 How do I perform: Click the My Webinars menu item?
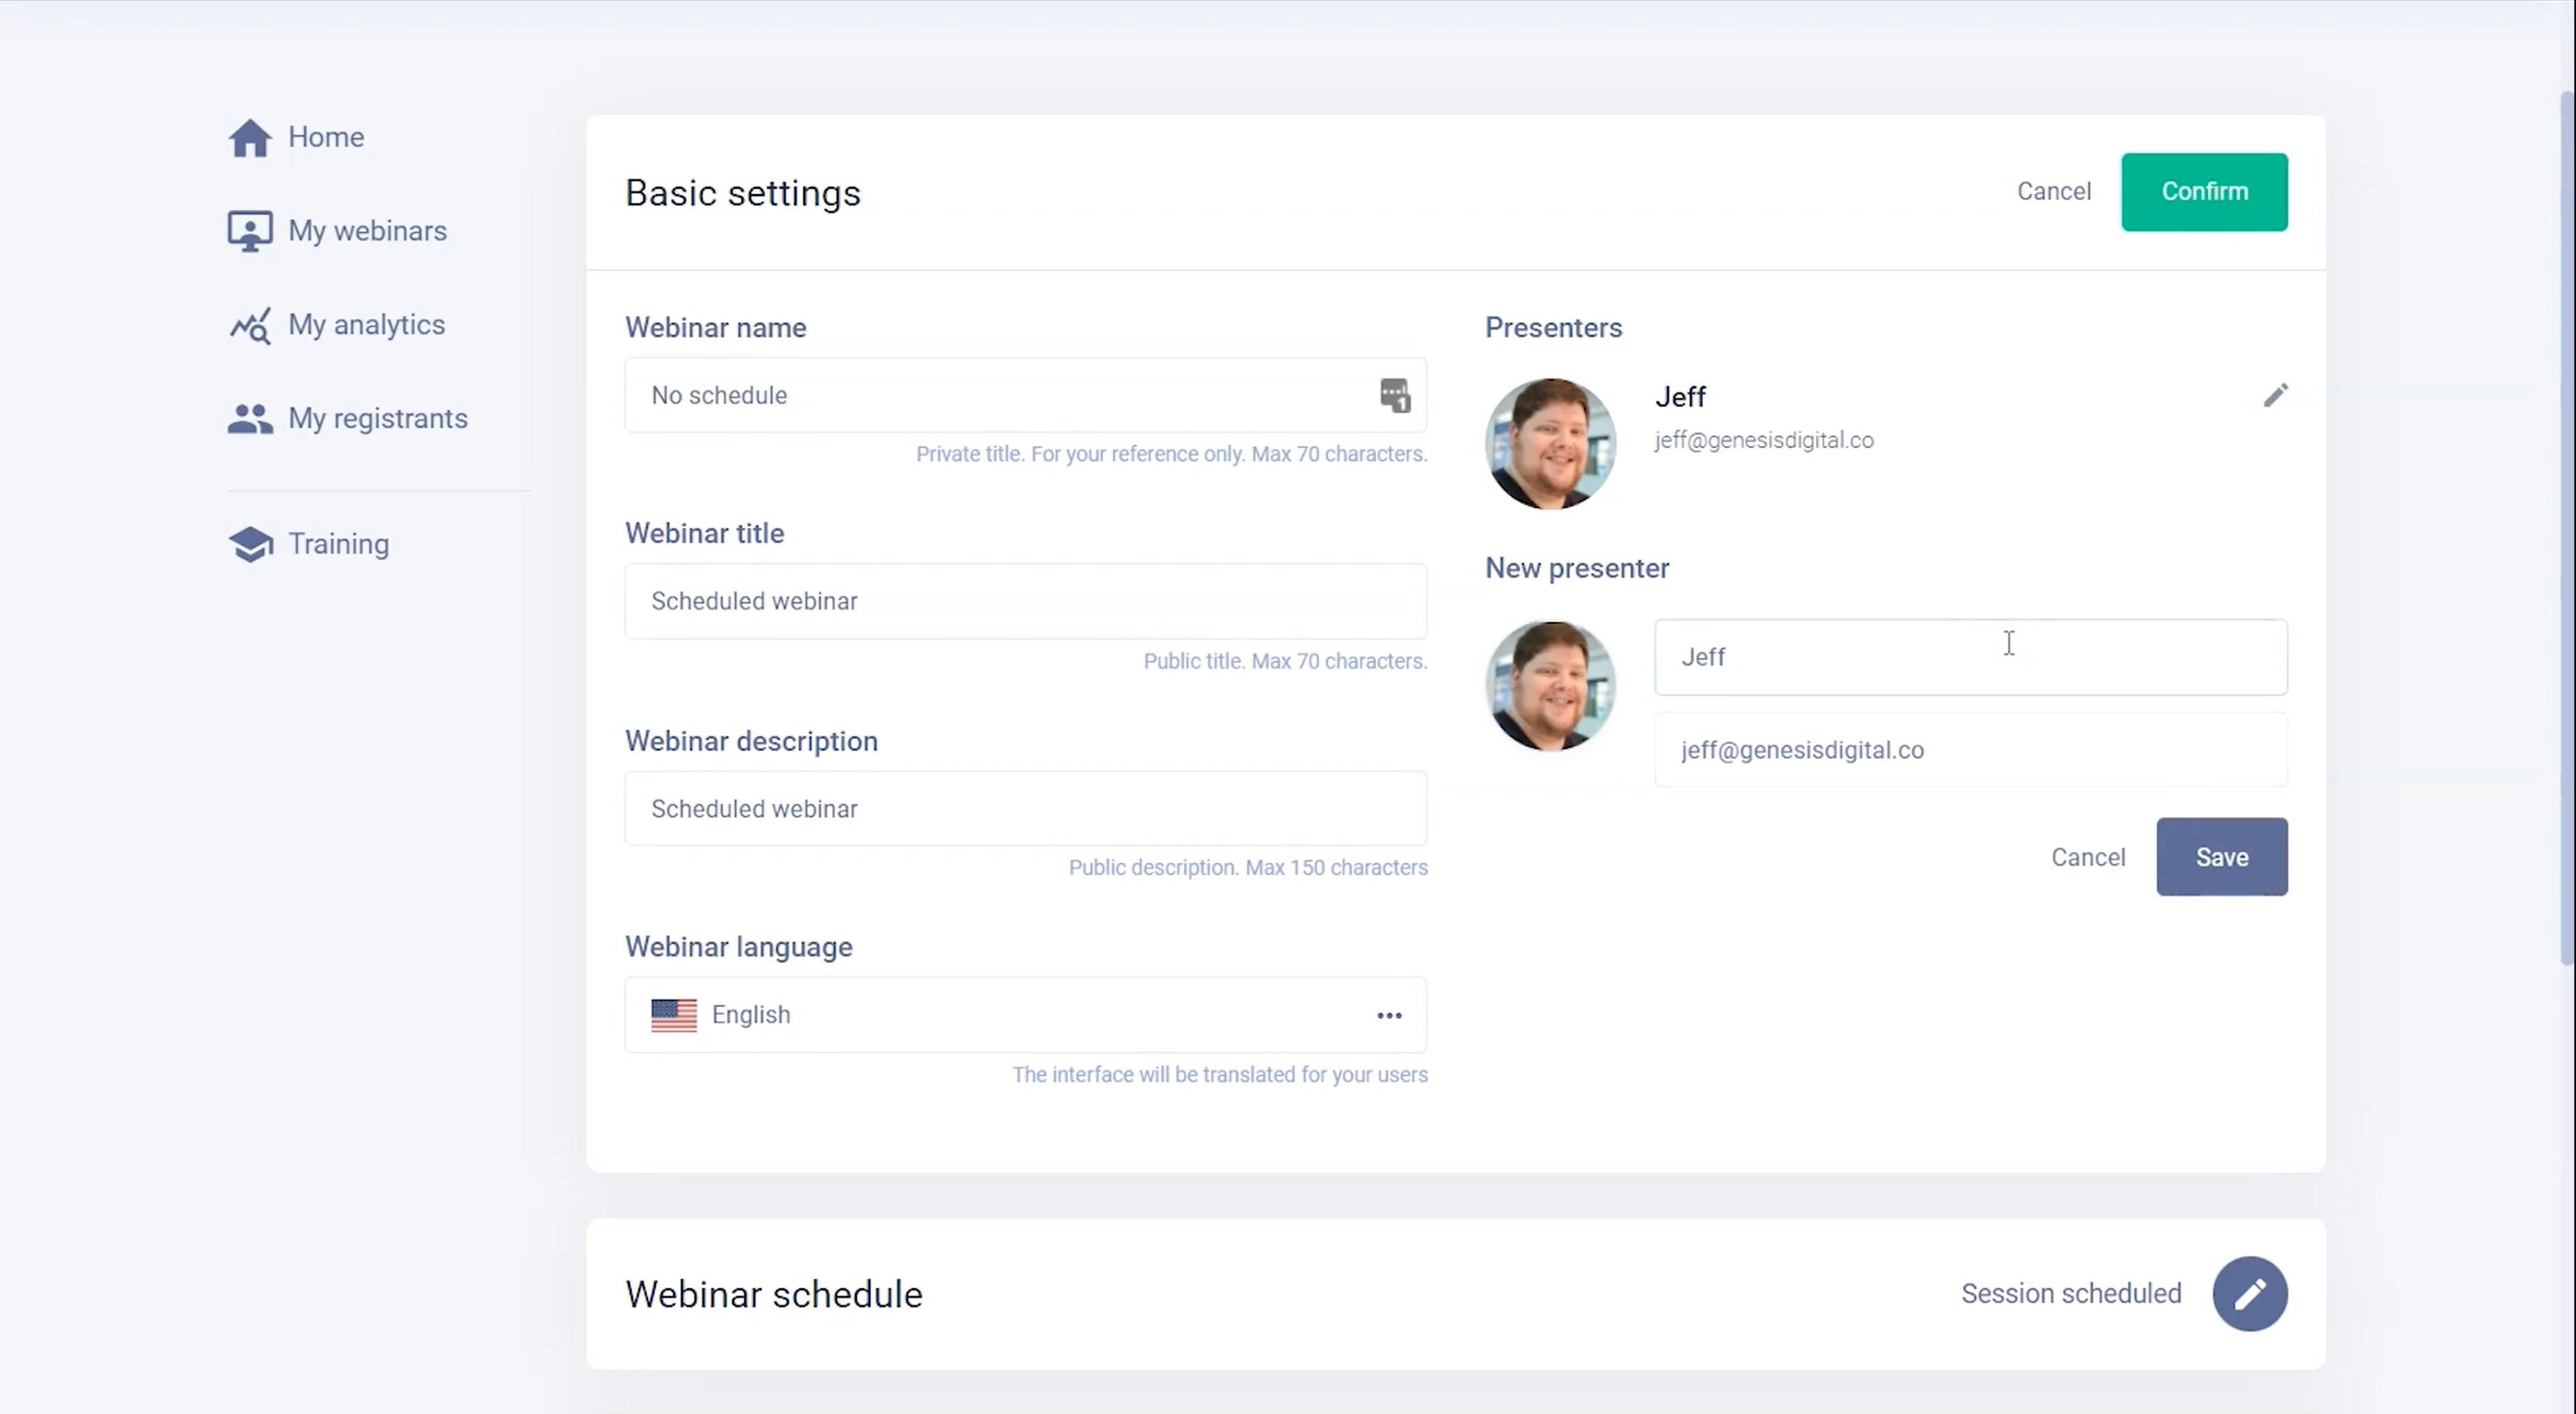[x=367, y=230]
